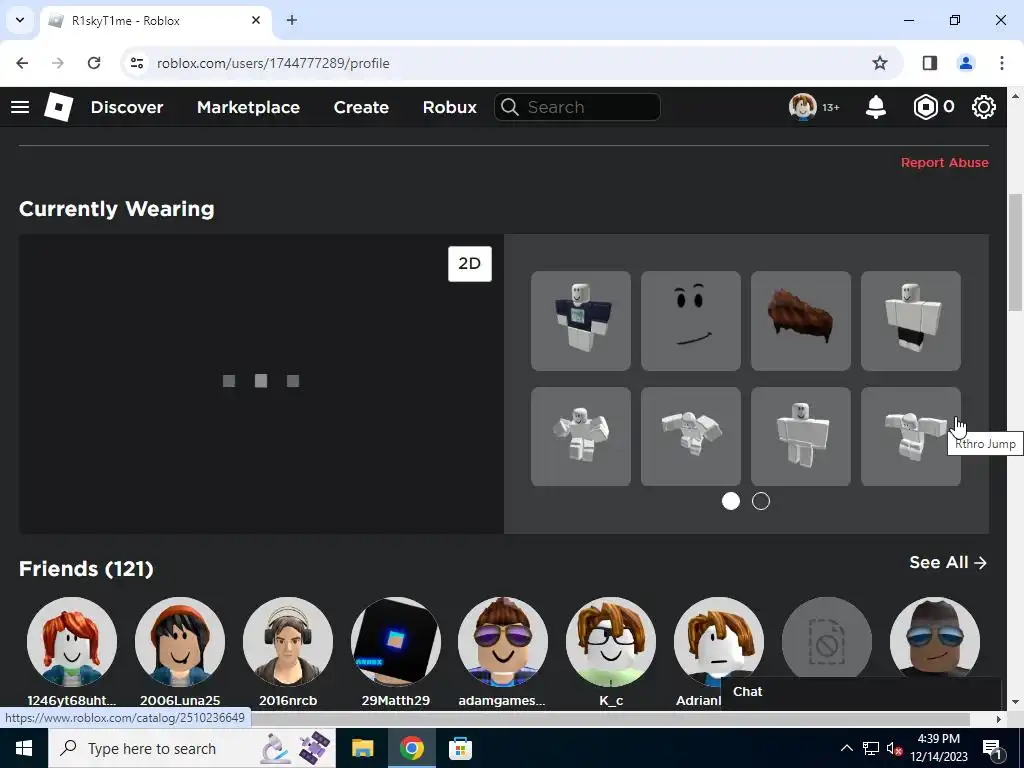Image resolution: width=1024 pixels, height=768 pixels.
Task: Open Chrome profile account icon
Action: (x=966, y=63)
